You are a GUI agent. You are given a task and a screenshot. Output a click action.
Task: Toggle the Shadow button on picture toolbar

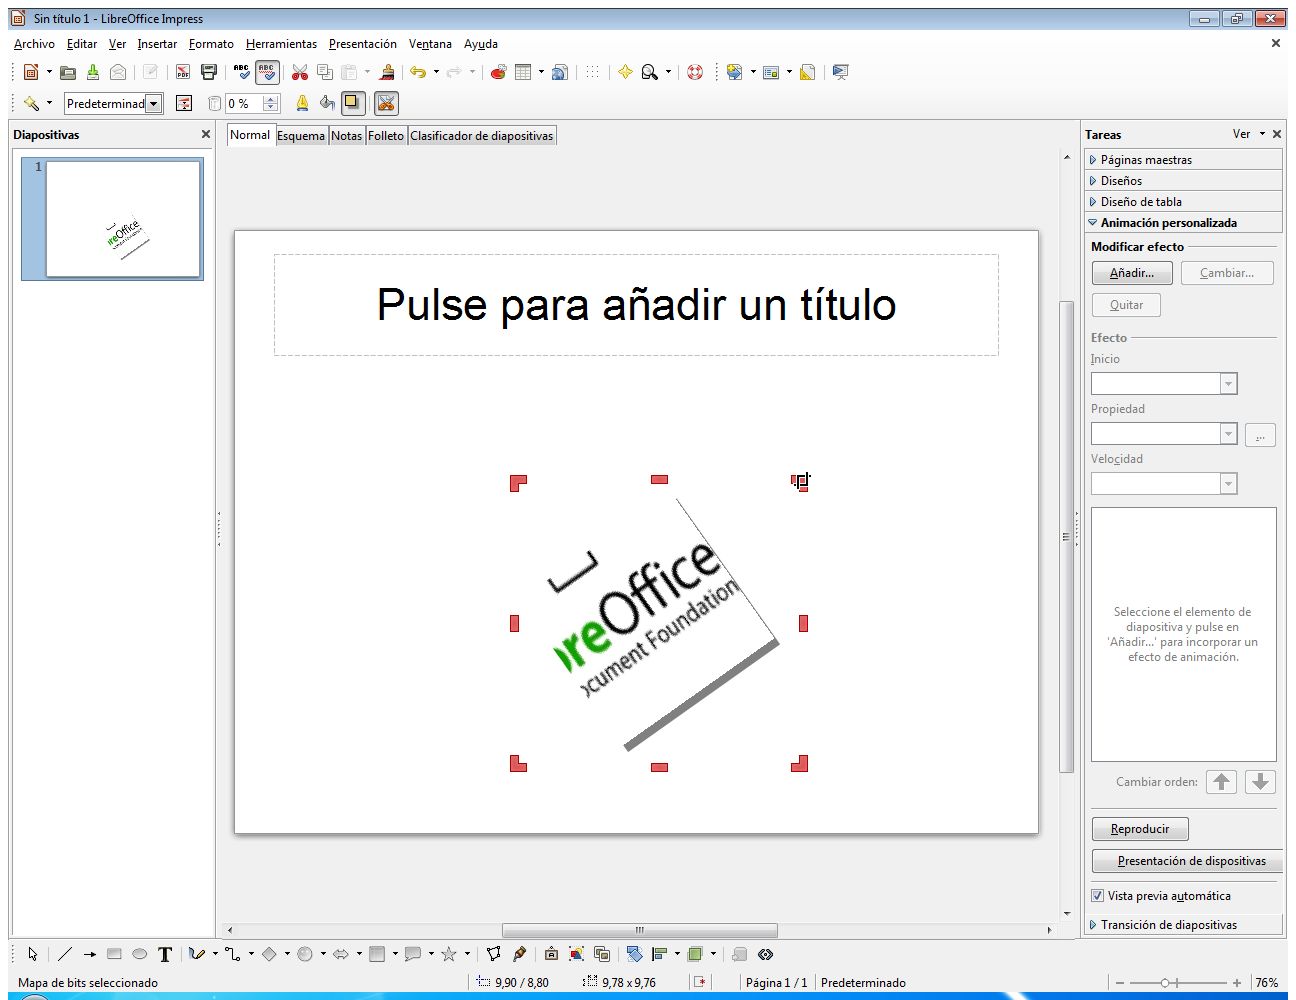[352, 103]
